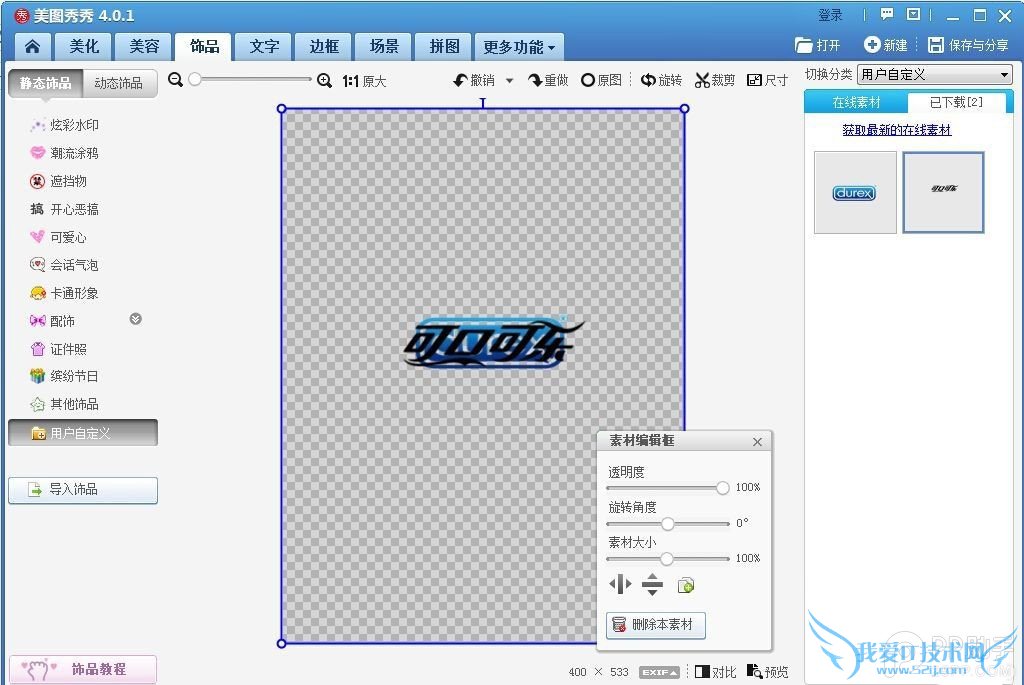Switch to 在线素材 tab
Viewport: 1024px width, 685px height.
click(856, 103)
